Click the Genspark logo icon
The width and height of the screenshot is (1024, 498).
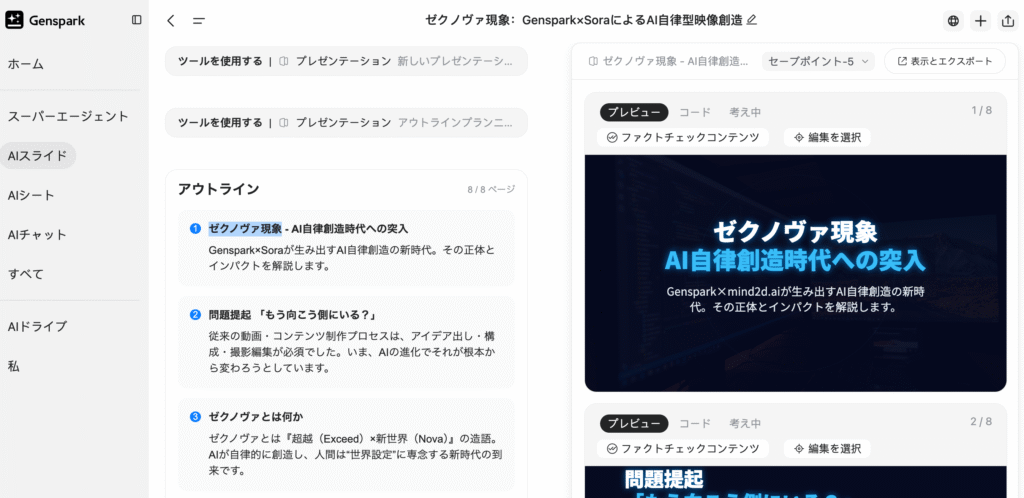click(14, 20)
